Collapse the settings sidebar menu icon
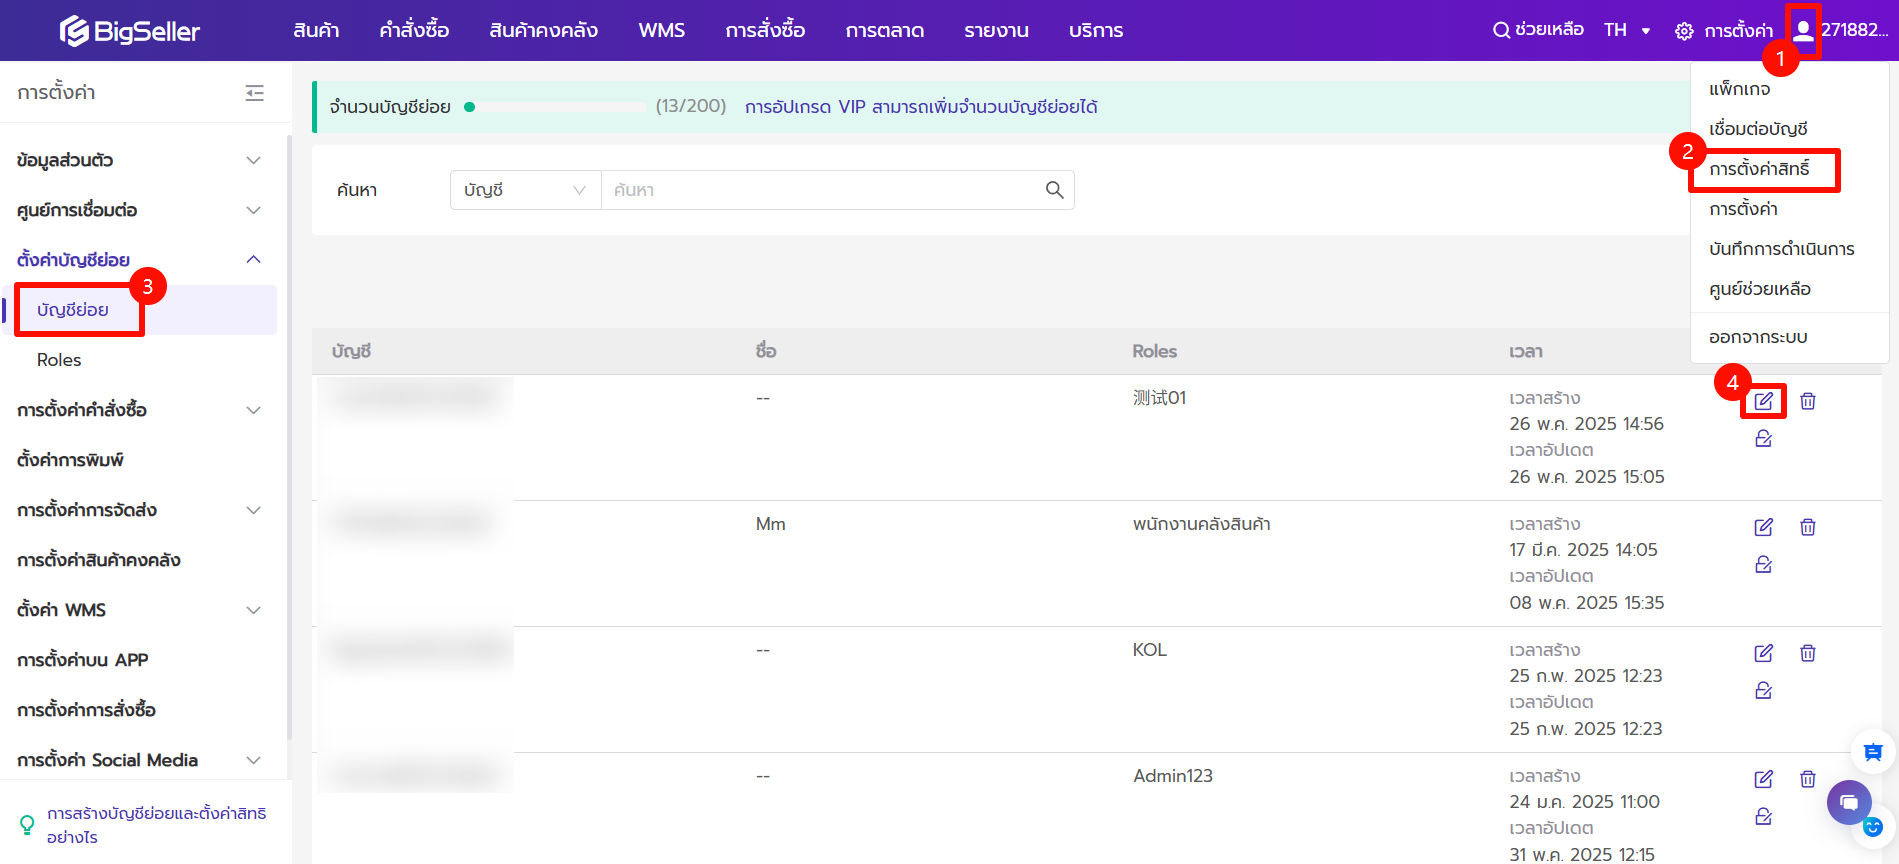Image resolution: width=1899 pixels, height=864 pixels. [255, 93]
